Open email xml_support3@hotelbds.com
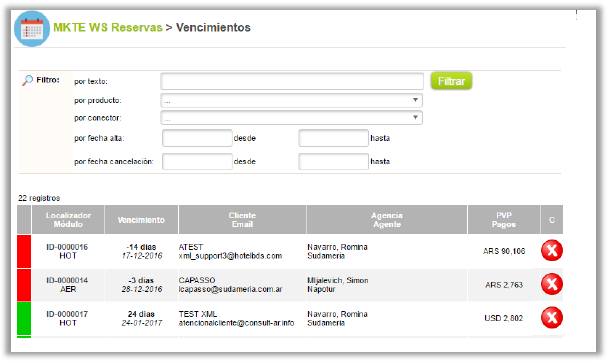The height and width of the screenshot is (363, 610). pos(230,256)
